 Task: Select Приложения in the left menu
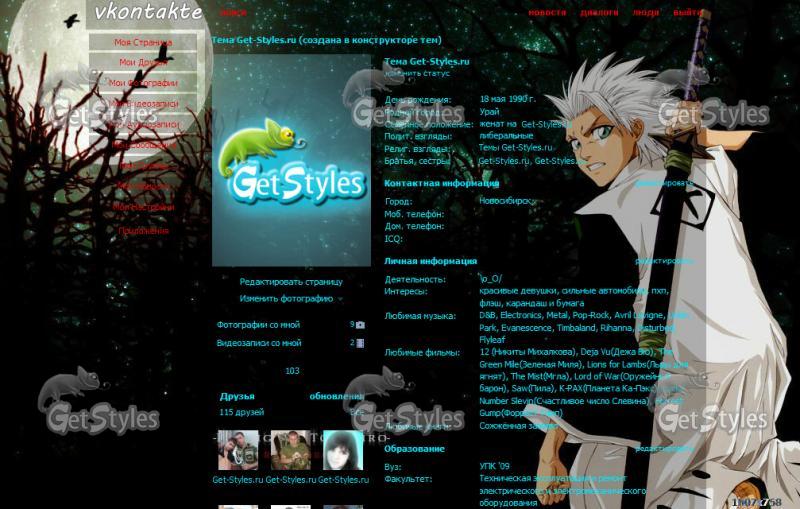[x=143, y=230]
